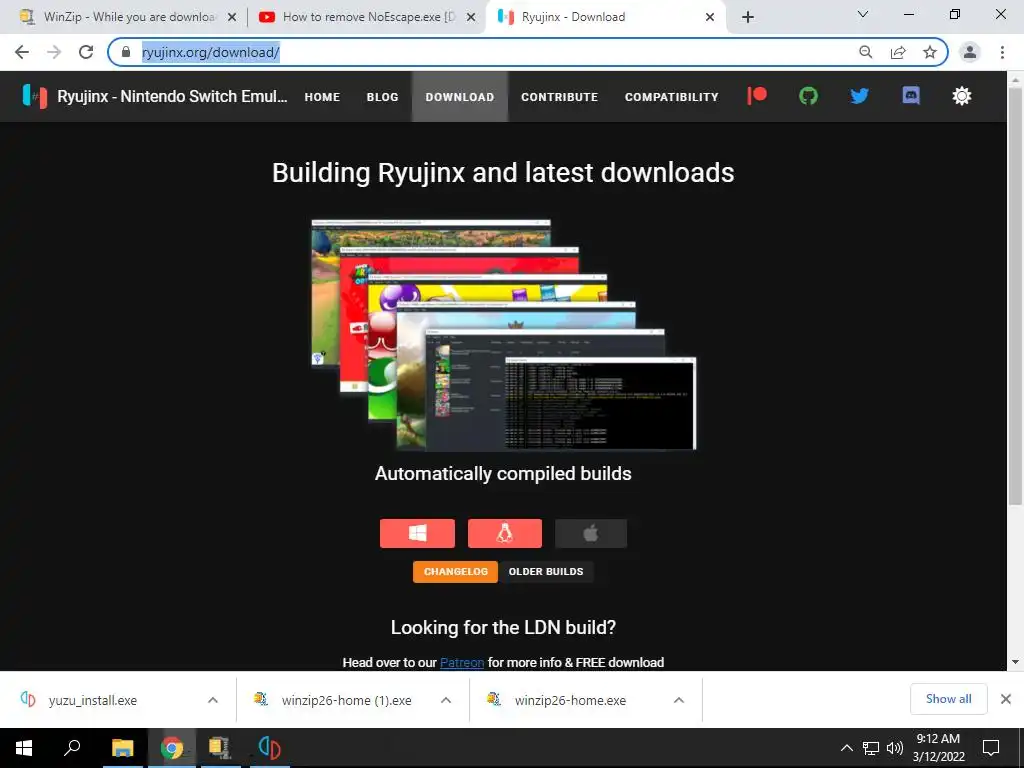Viewport: 1024px width, 768px height.
Task: Click the browser forward arrow
Action: tap(54, 52)
